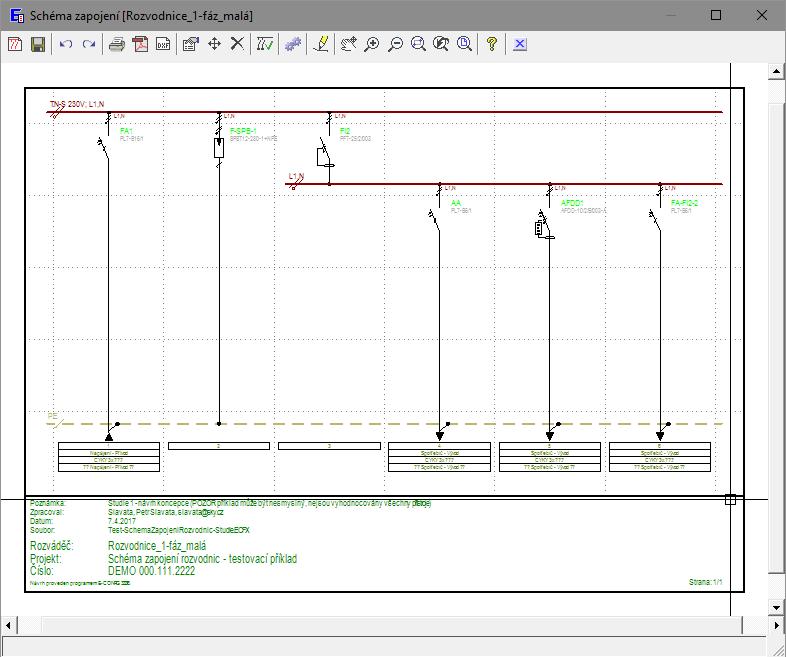Export the schema to PDF
786x657 pixels.
(140, 44)
